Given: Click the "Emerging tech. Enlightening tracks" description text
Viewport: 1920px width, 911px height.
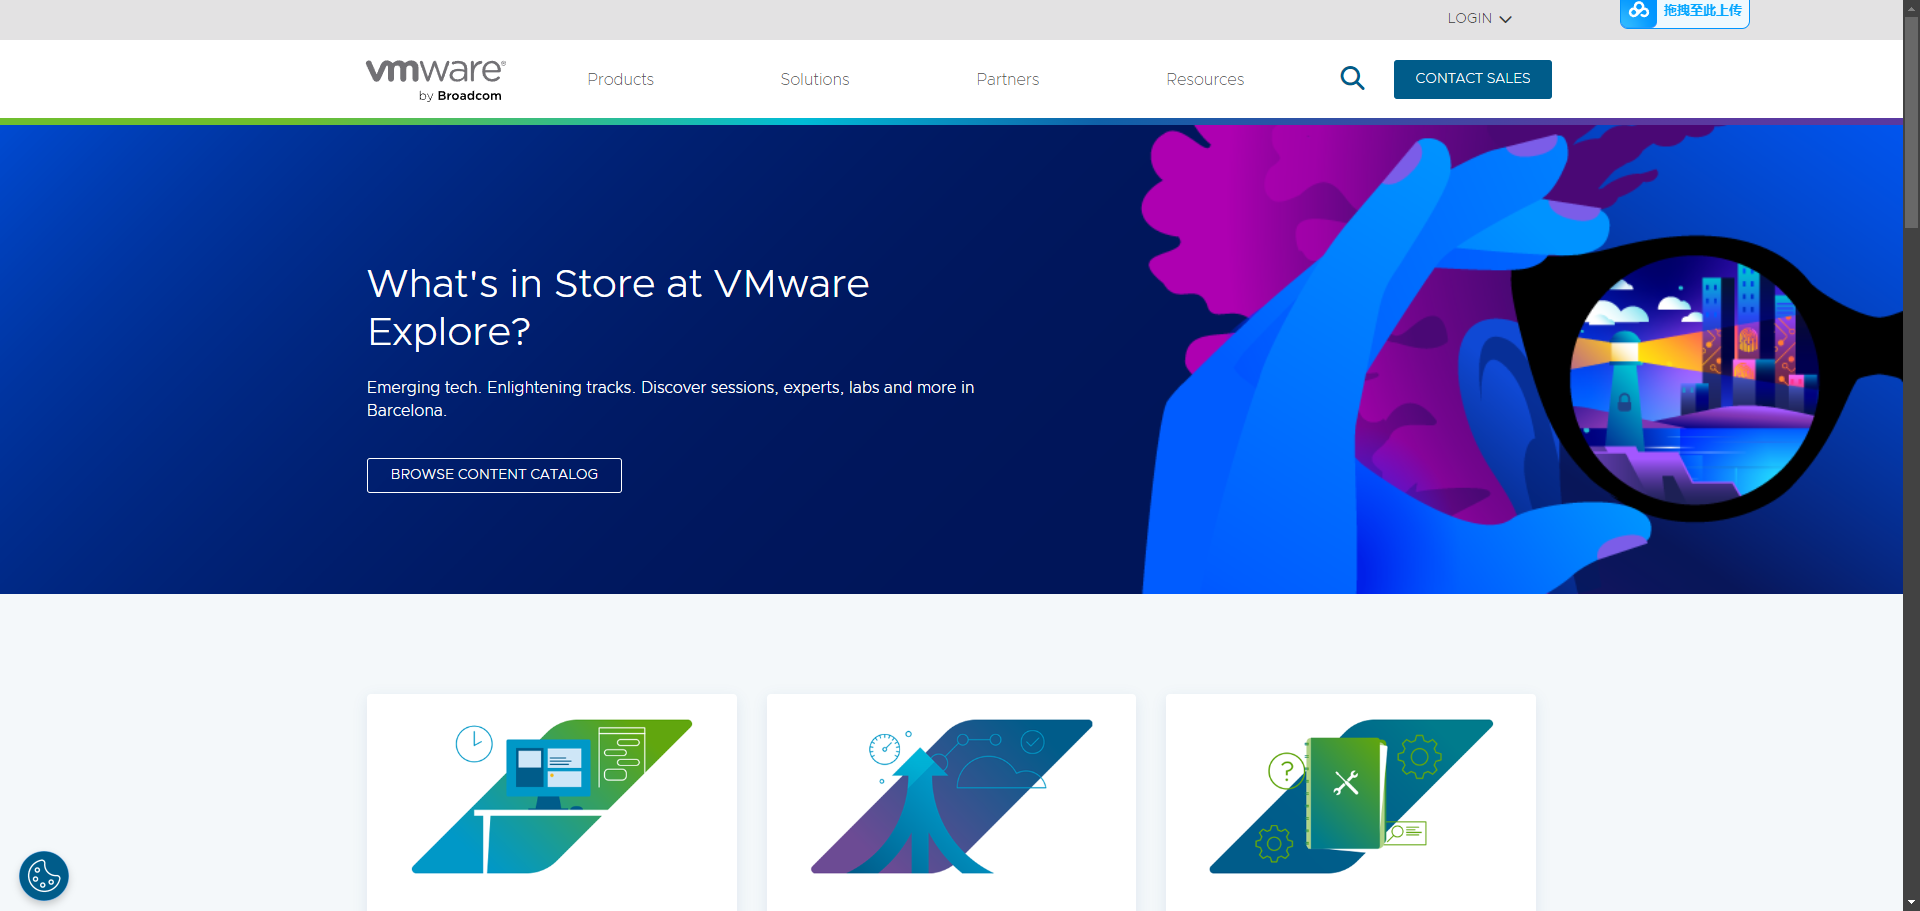Looking at the screenshot, I should [x=670, y=399].
